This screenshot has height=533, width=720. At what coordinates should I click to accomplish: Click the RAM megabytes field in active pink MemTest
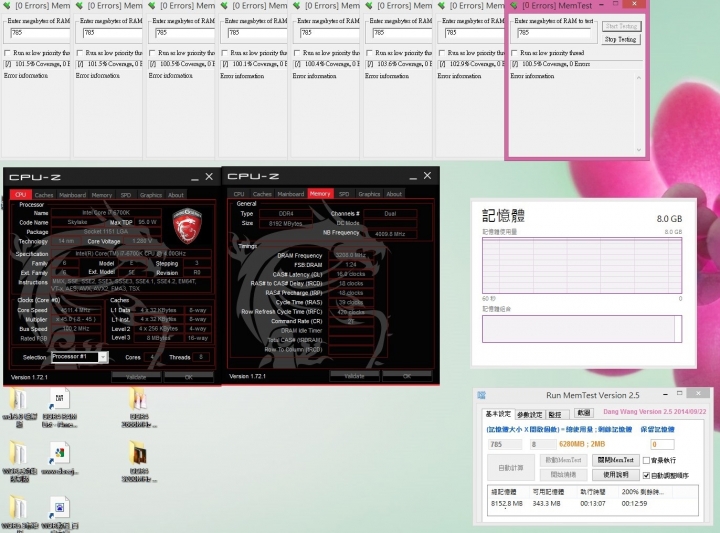pos(554,33)
